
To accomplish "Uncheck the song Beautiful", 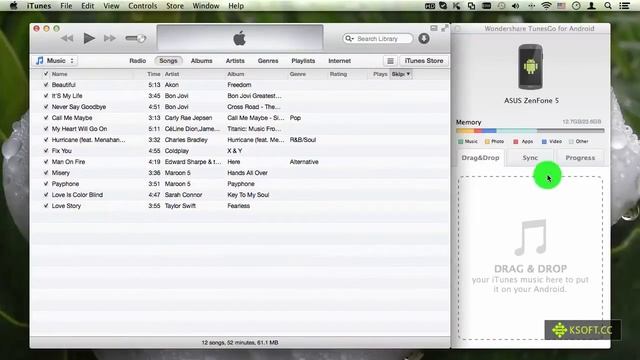I will (x=46, y=84).
